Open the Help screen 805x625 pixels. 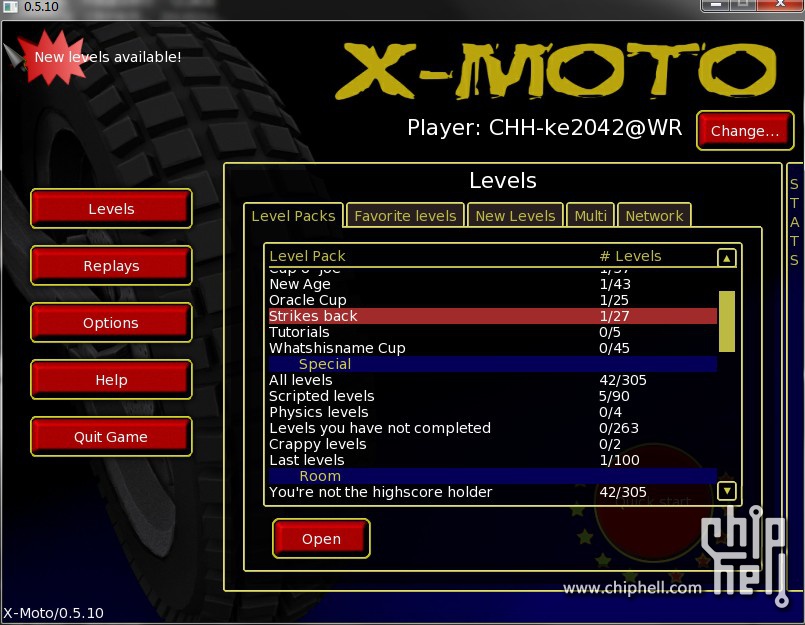(x=111, y=380)
